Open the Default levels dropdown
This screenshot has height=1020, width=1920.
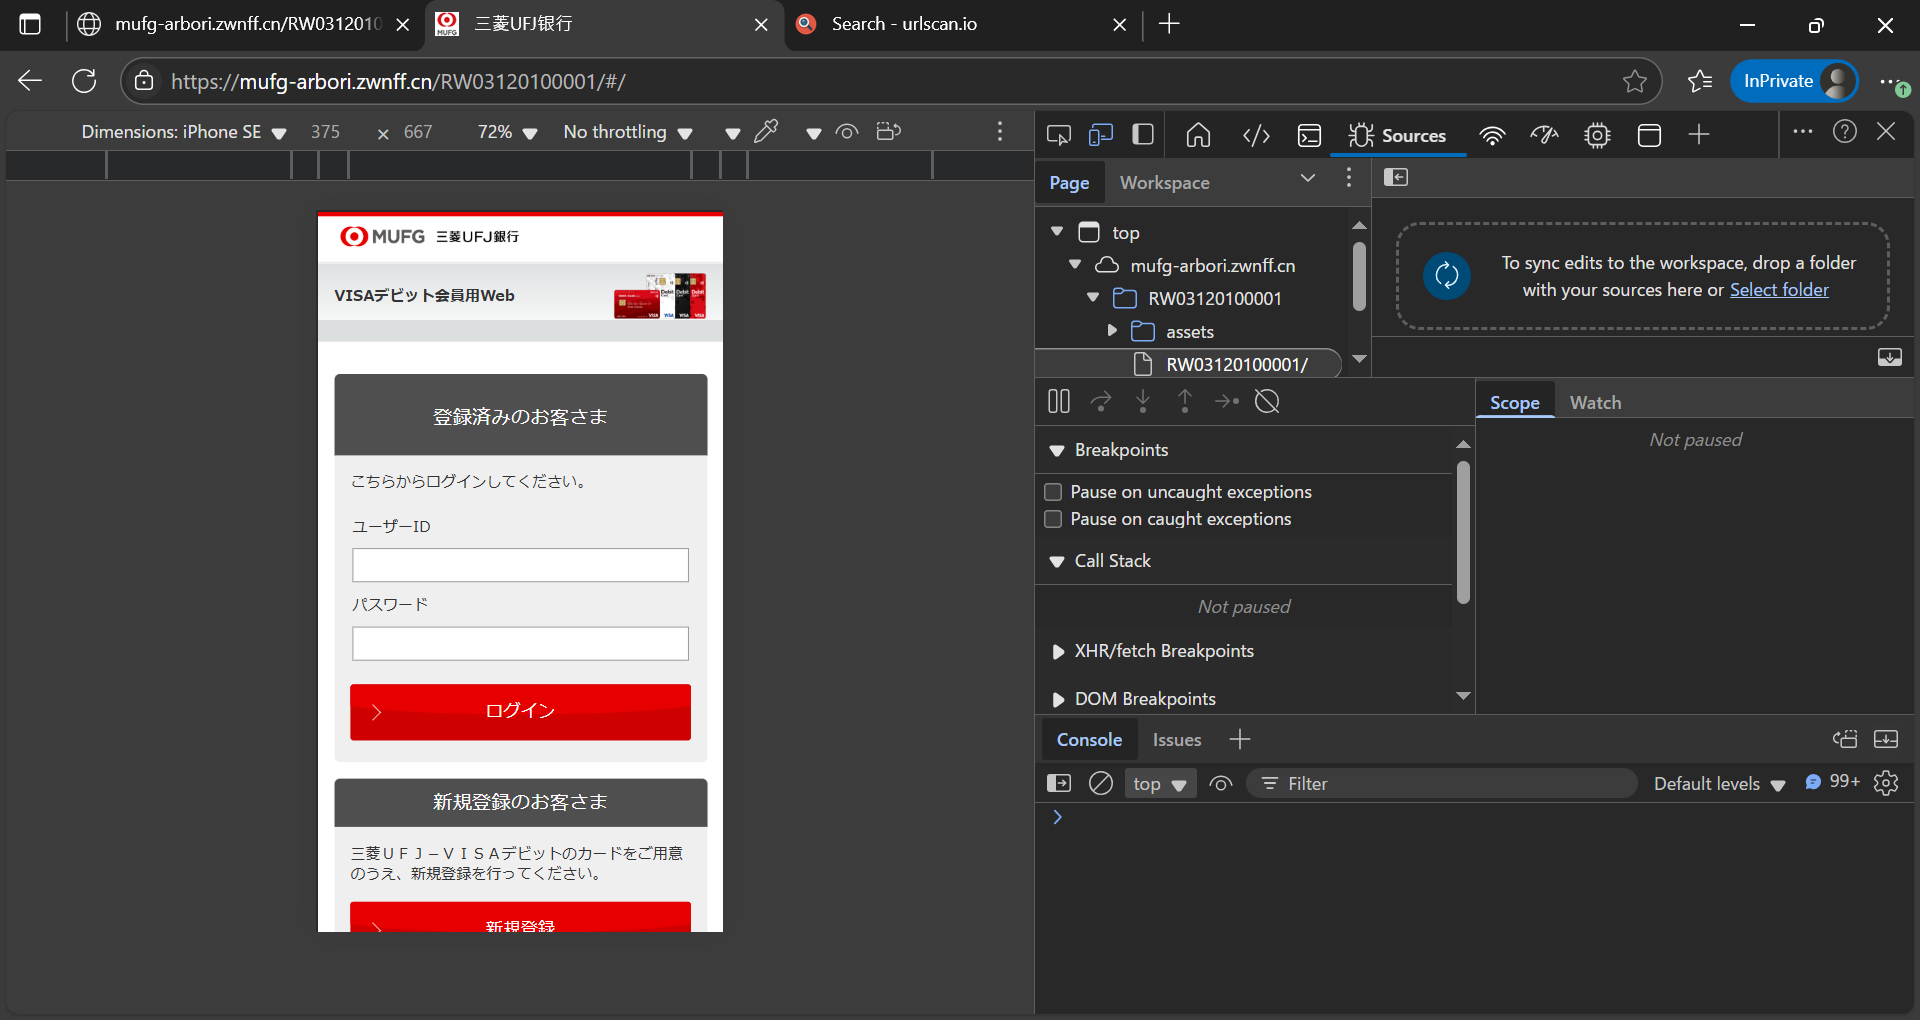tap(1719, 784)
